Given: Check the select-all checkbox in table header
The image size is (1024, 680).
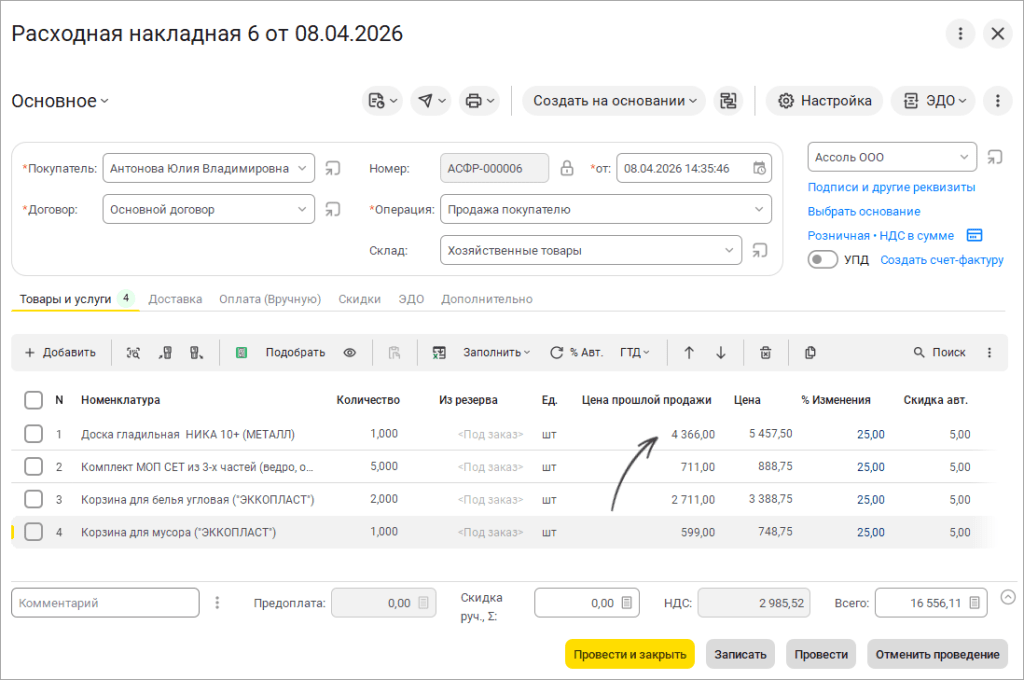Looking at the screenshot, I should tap(33, 400).
